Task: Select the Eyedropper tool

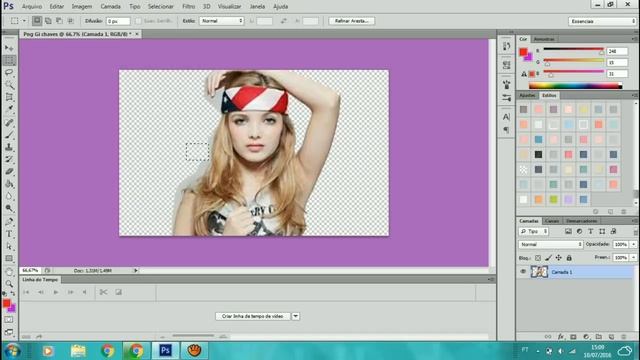Action: (9, 109)
